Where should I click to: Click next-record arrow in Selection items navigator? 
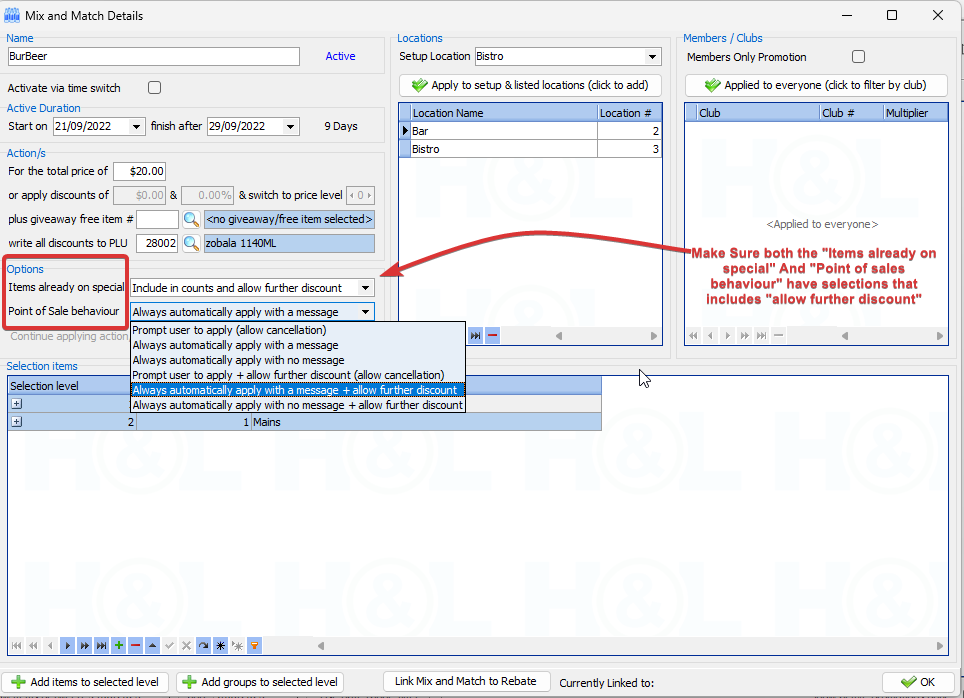(68, 646)
